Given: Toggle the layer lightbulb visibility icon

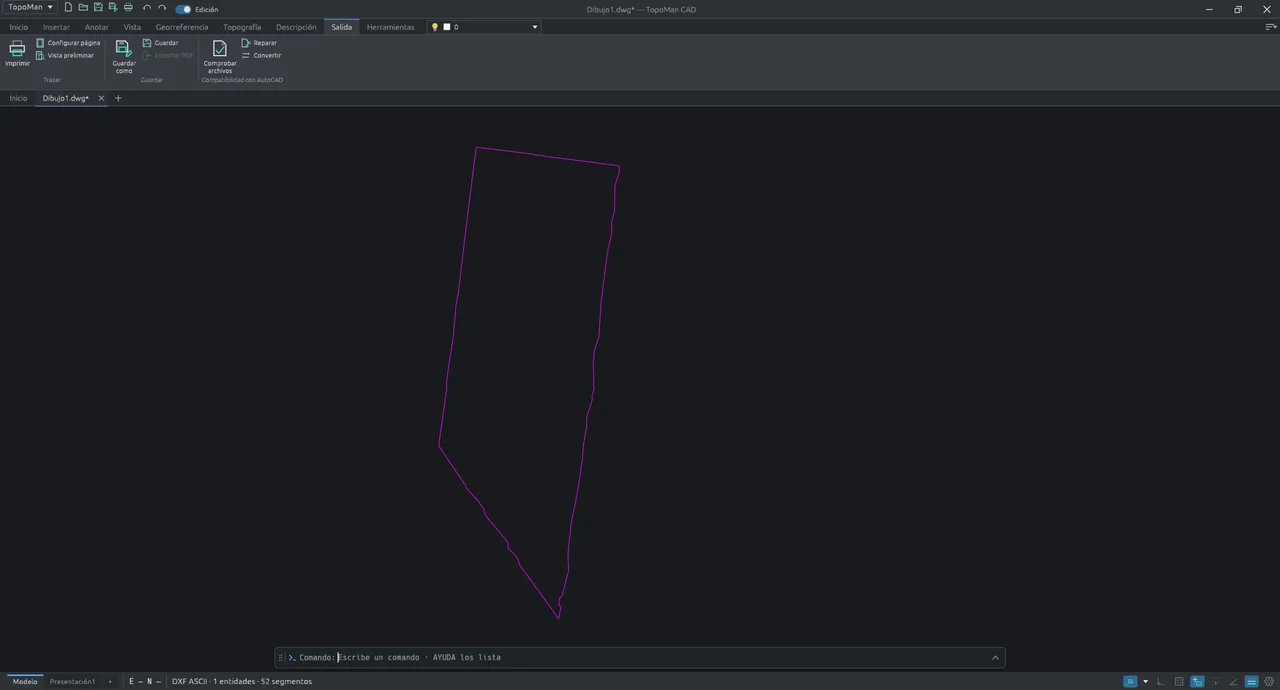Looking at the screenshot, I should click(x=434, y=27).
